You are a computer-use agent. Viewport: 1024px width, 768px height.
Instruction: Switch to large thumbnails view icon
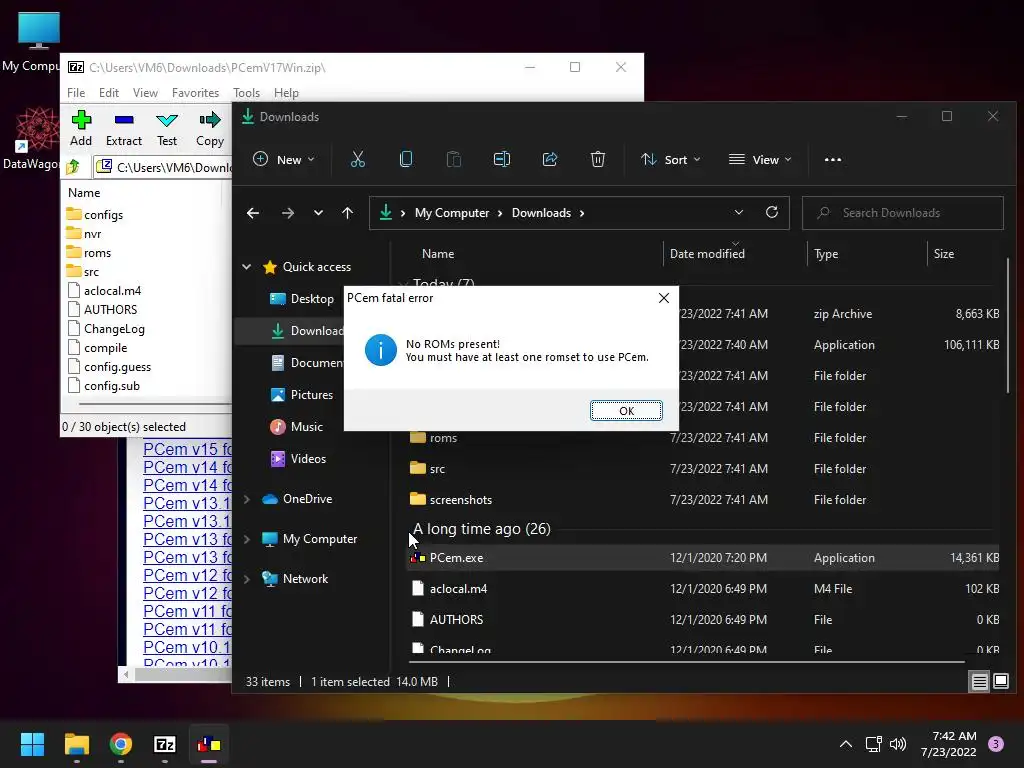coord(1000,682)
